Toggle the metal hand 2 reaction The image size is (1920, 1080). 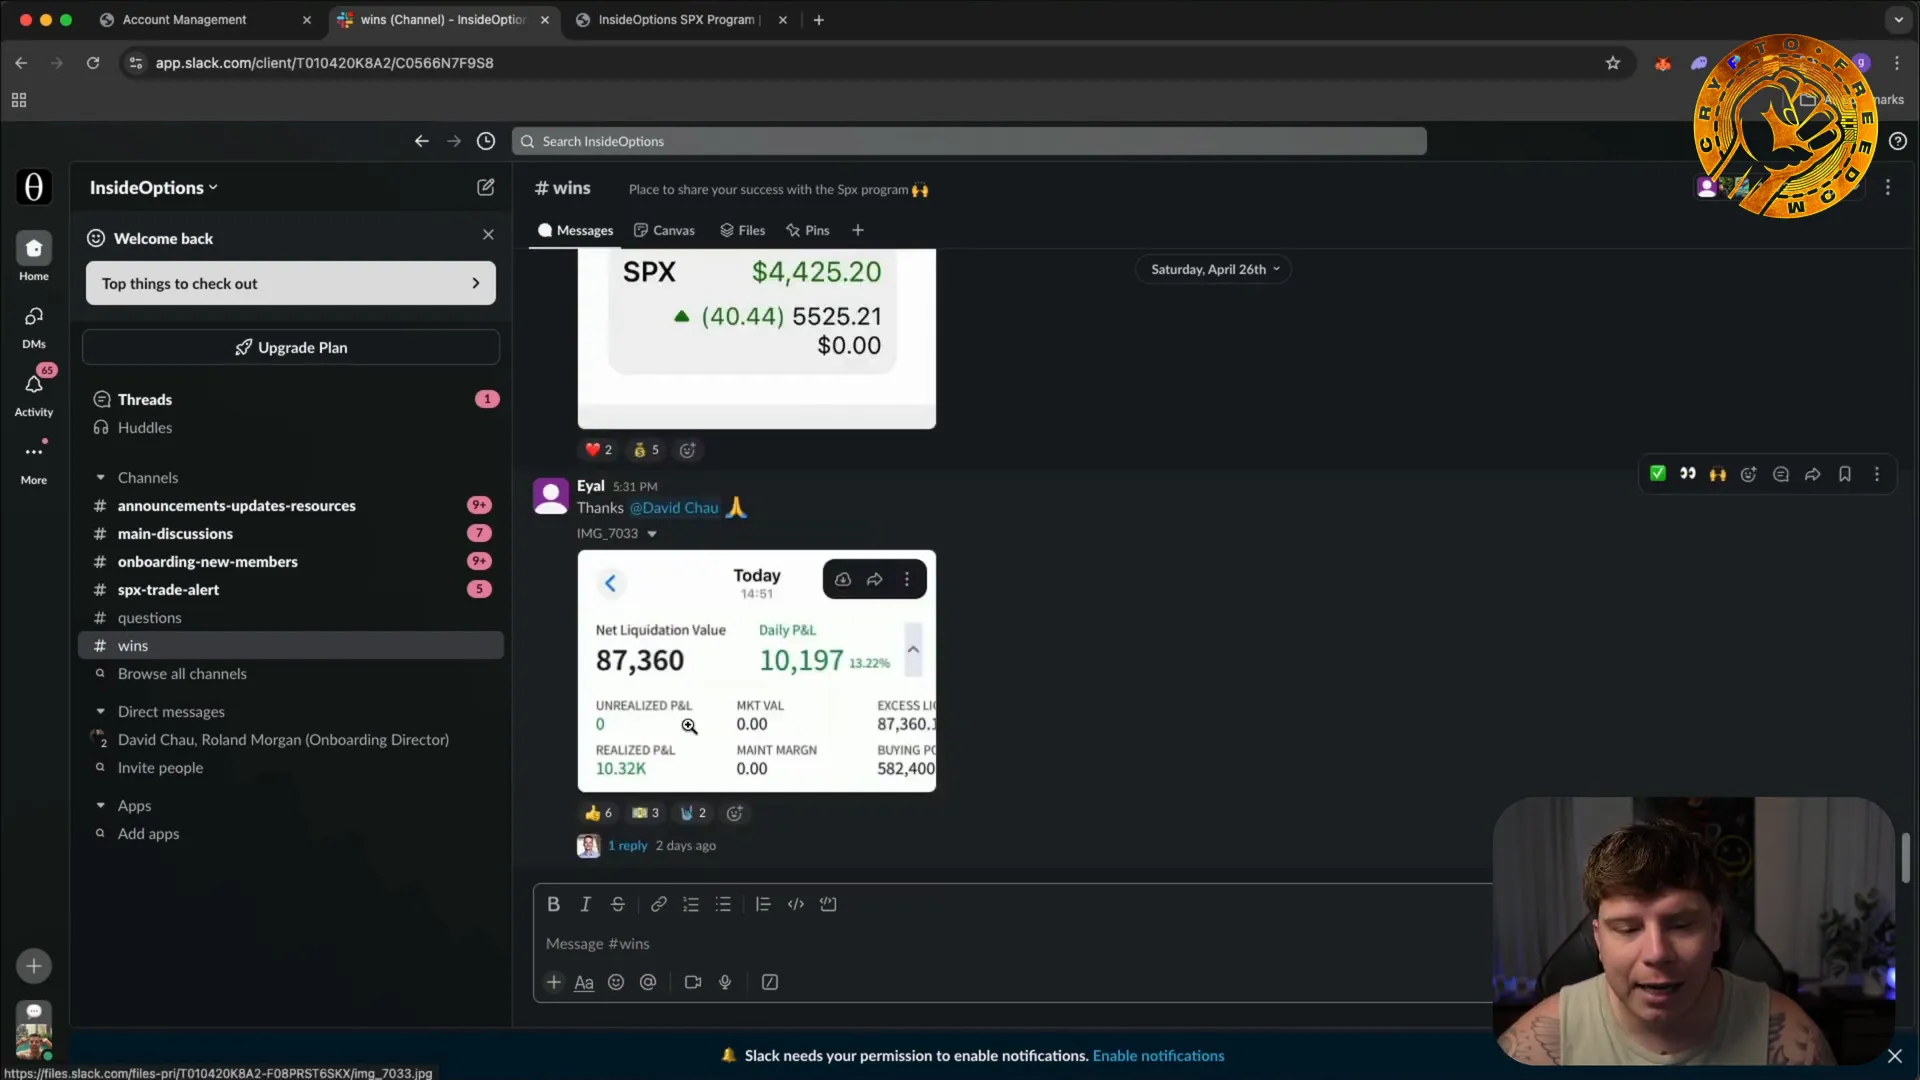point(693,813)
